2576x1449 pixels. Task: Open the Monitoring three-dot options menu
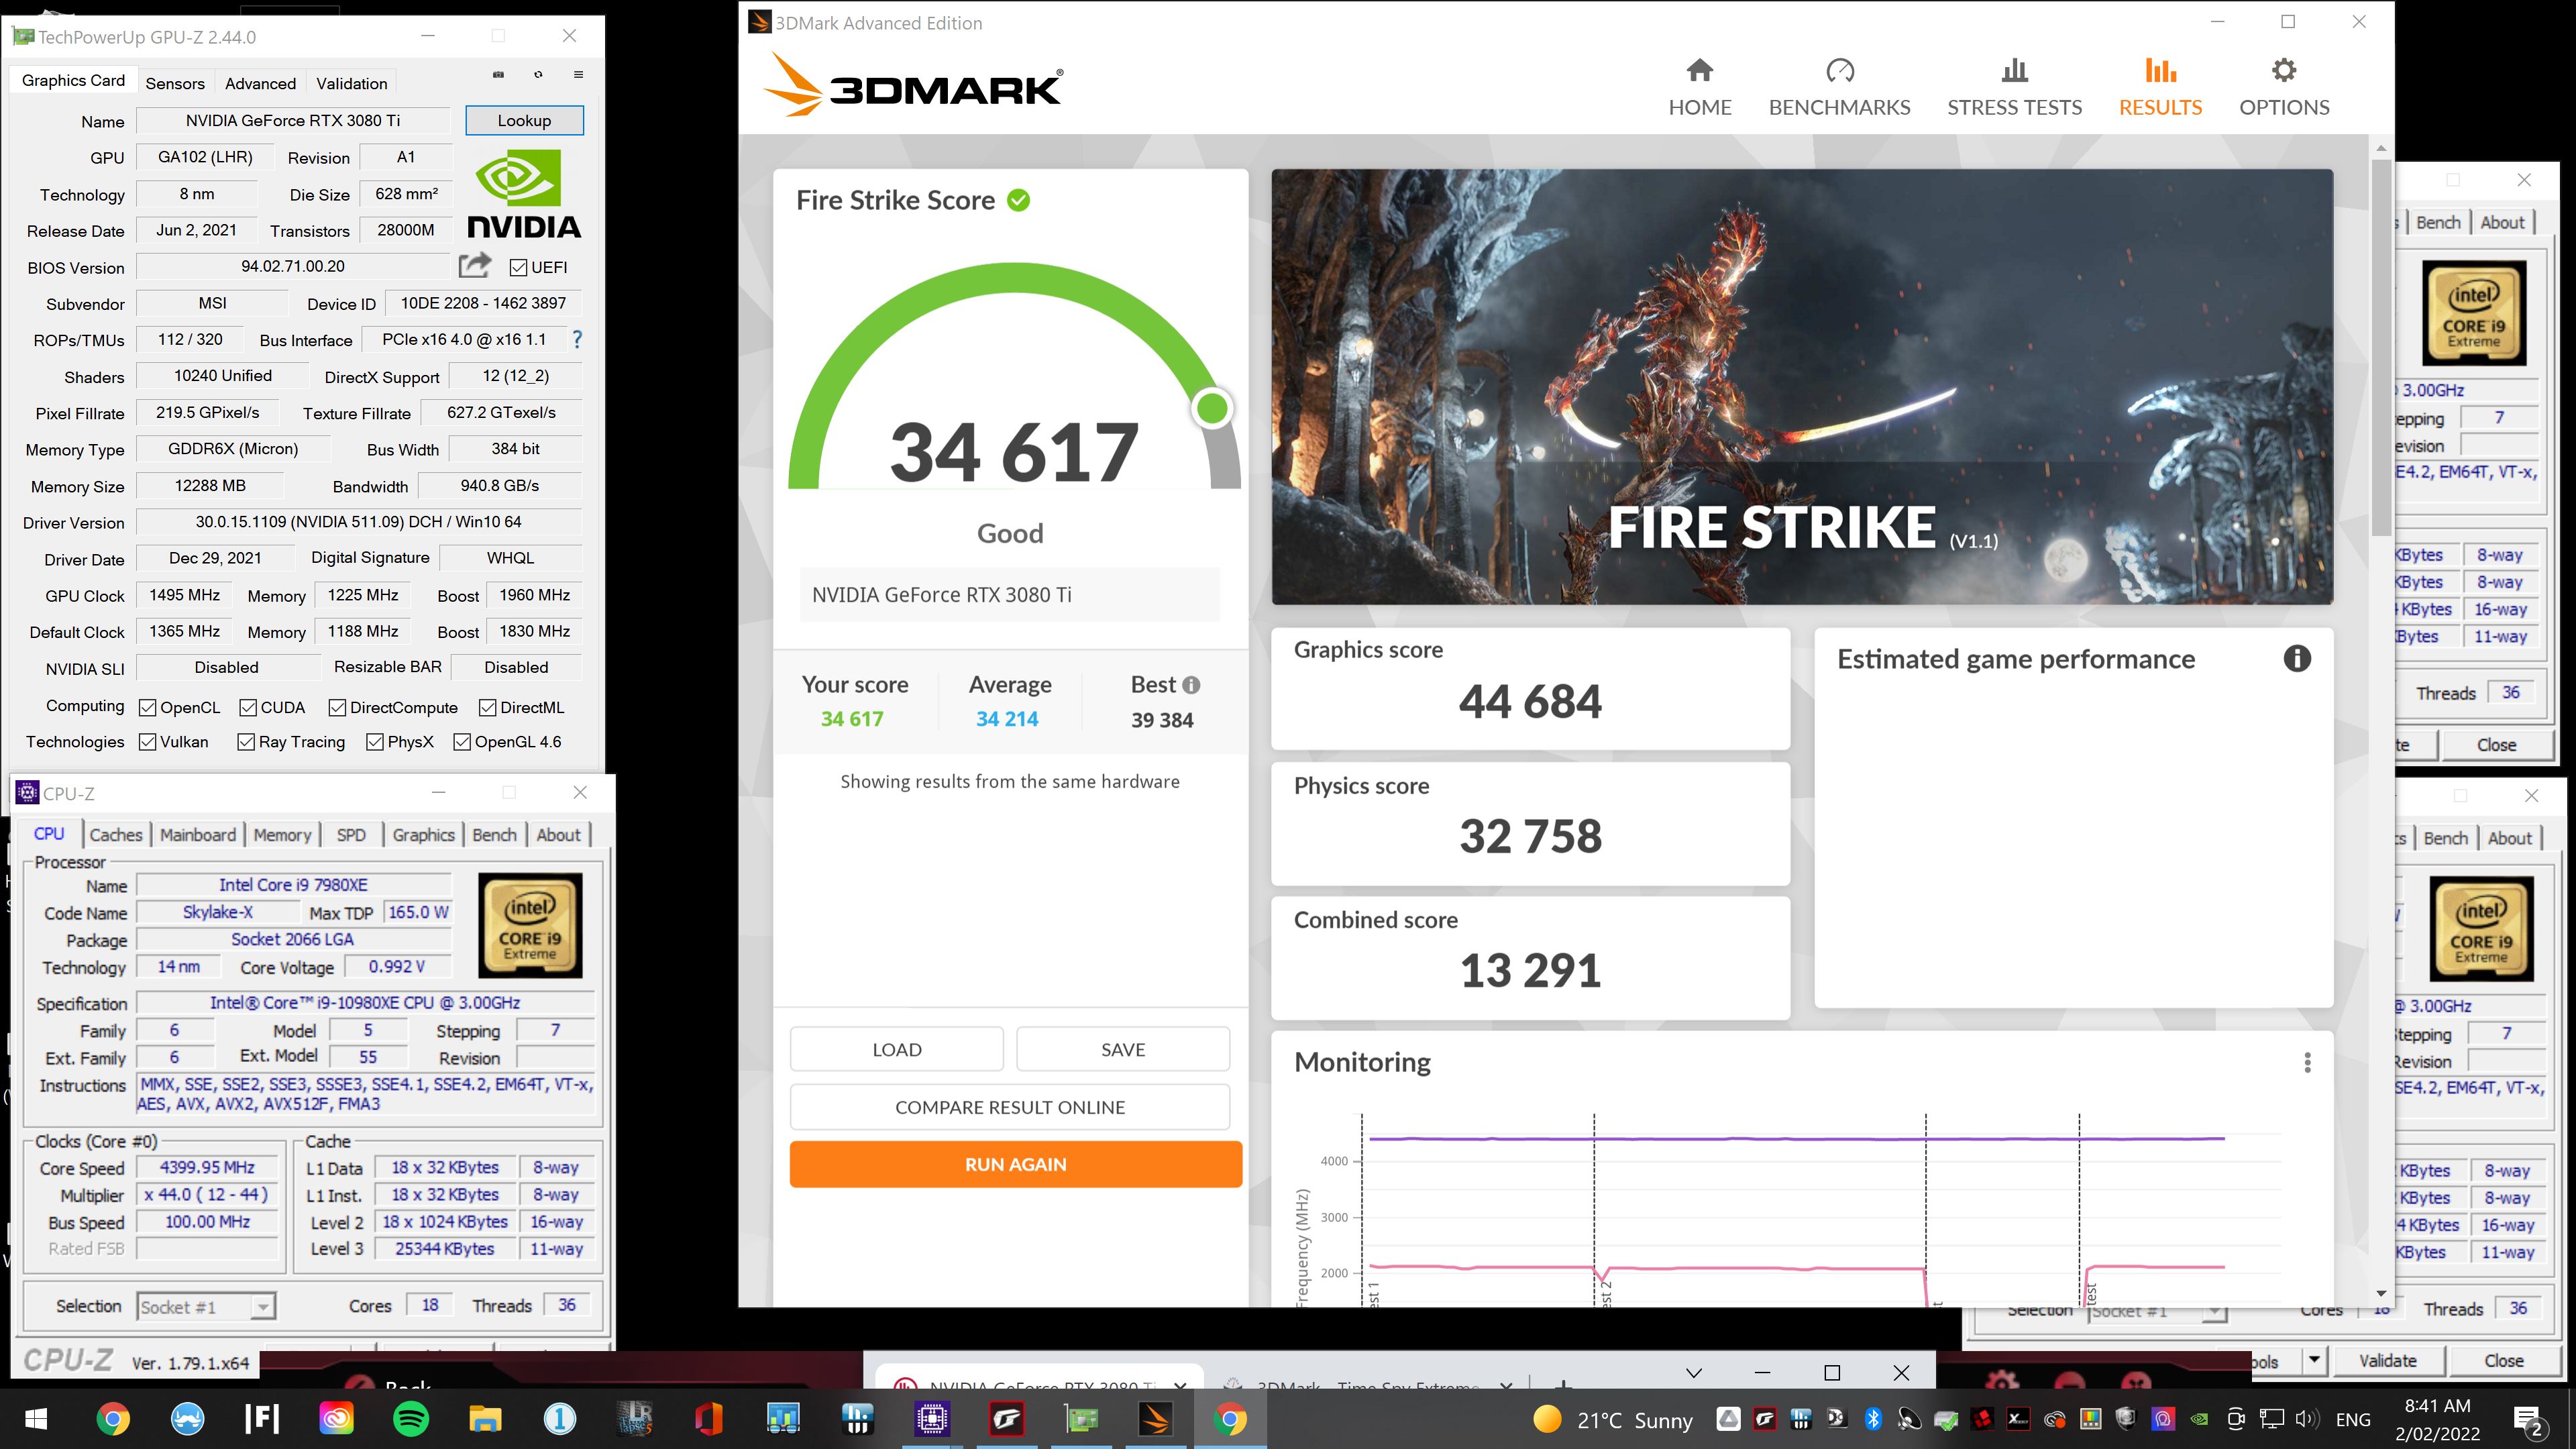(2307, 1062)
